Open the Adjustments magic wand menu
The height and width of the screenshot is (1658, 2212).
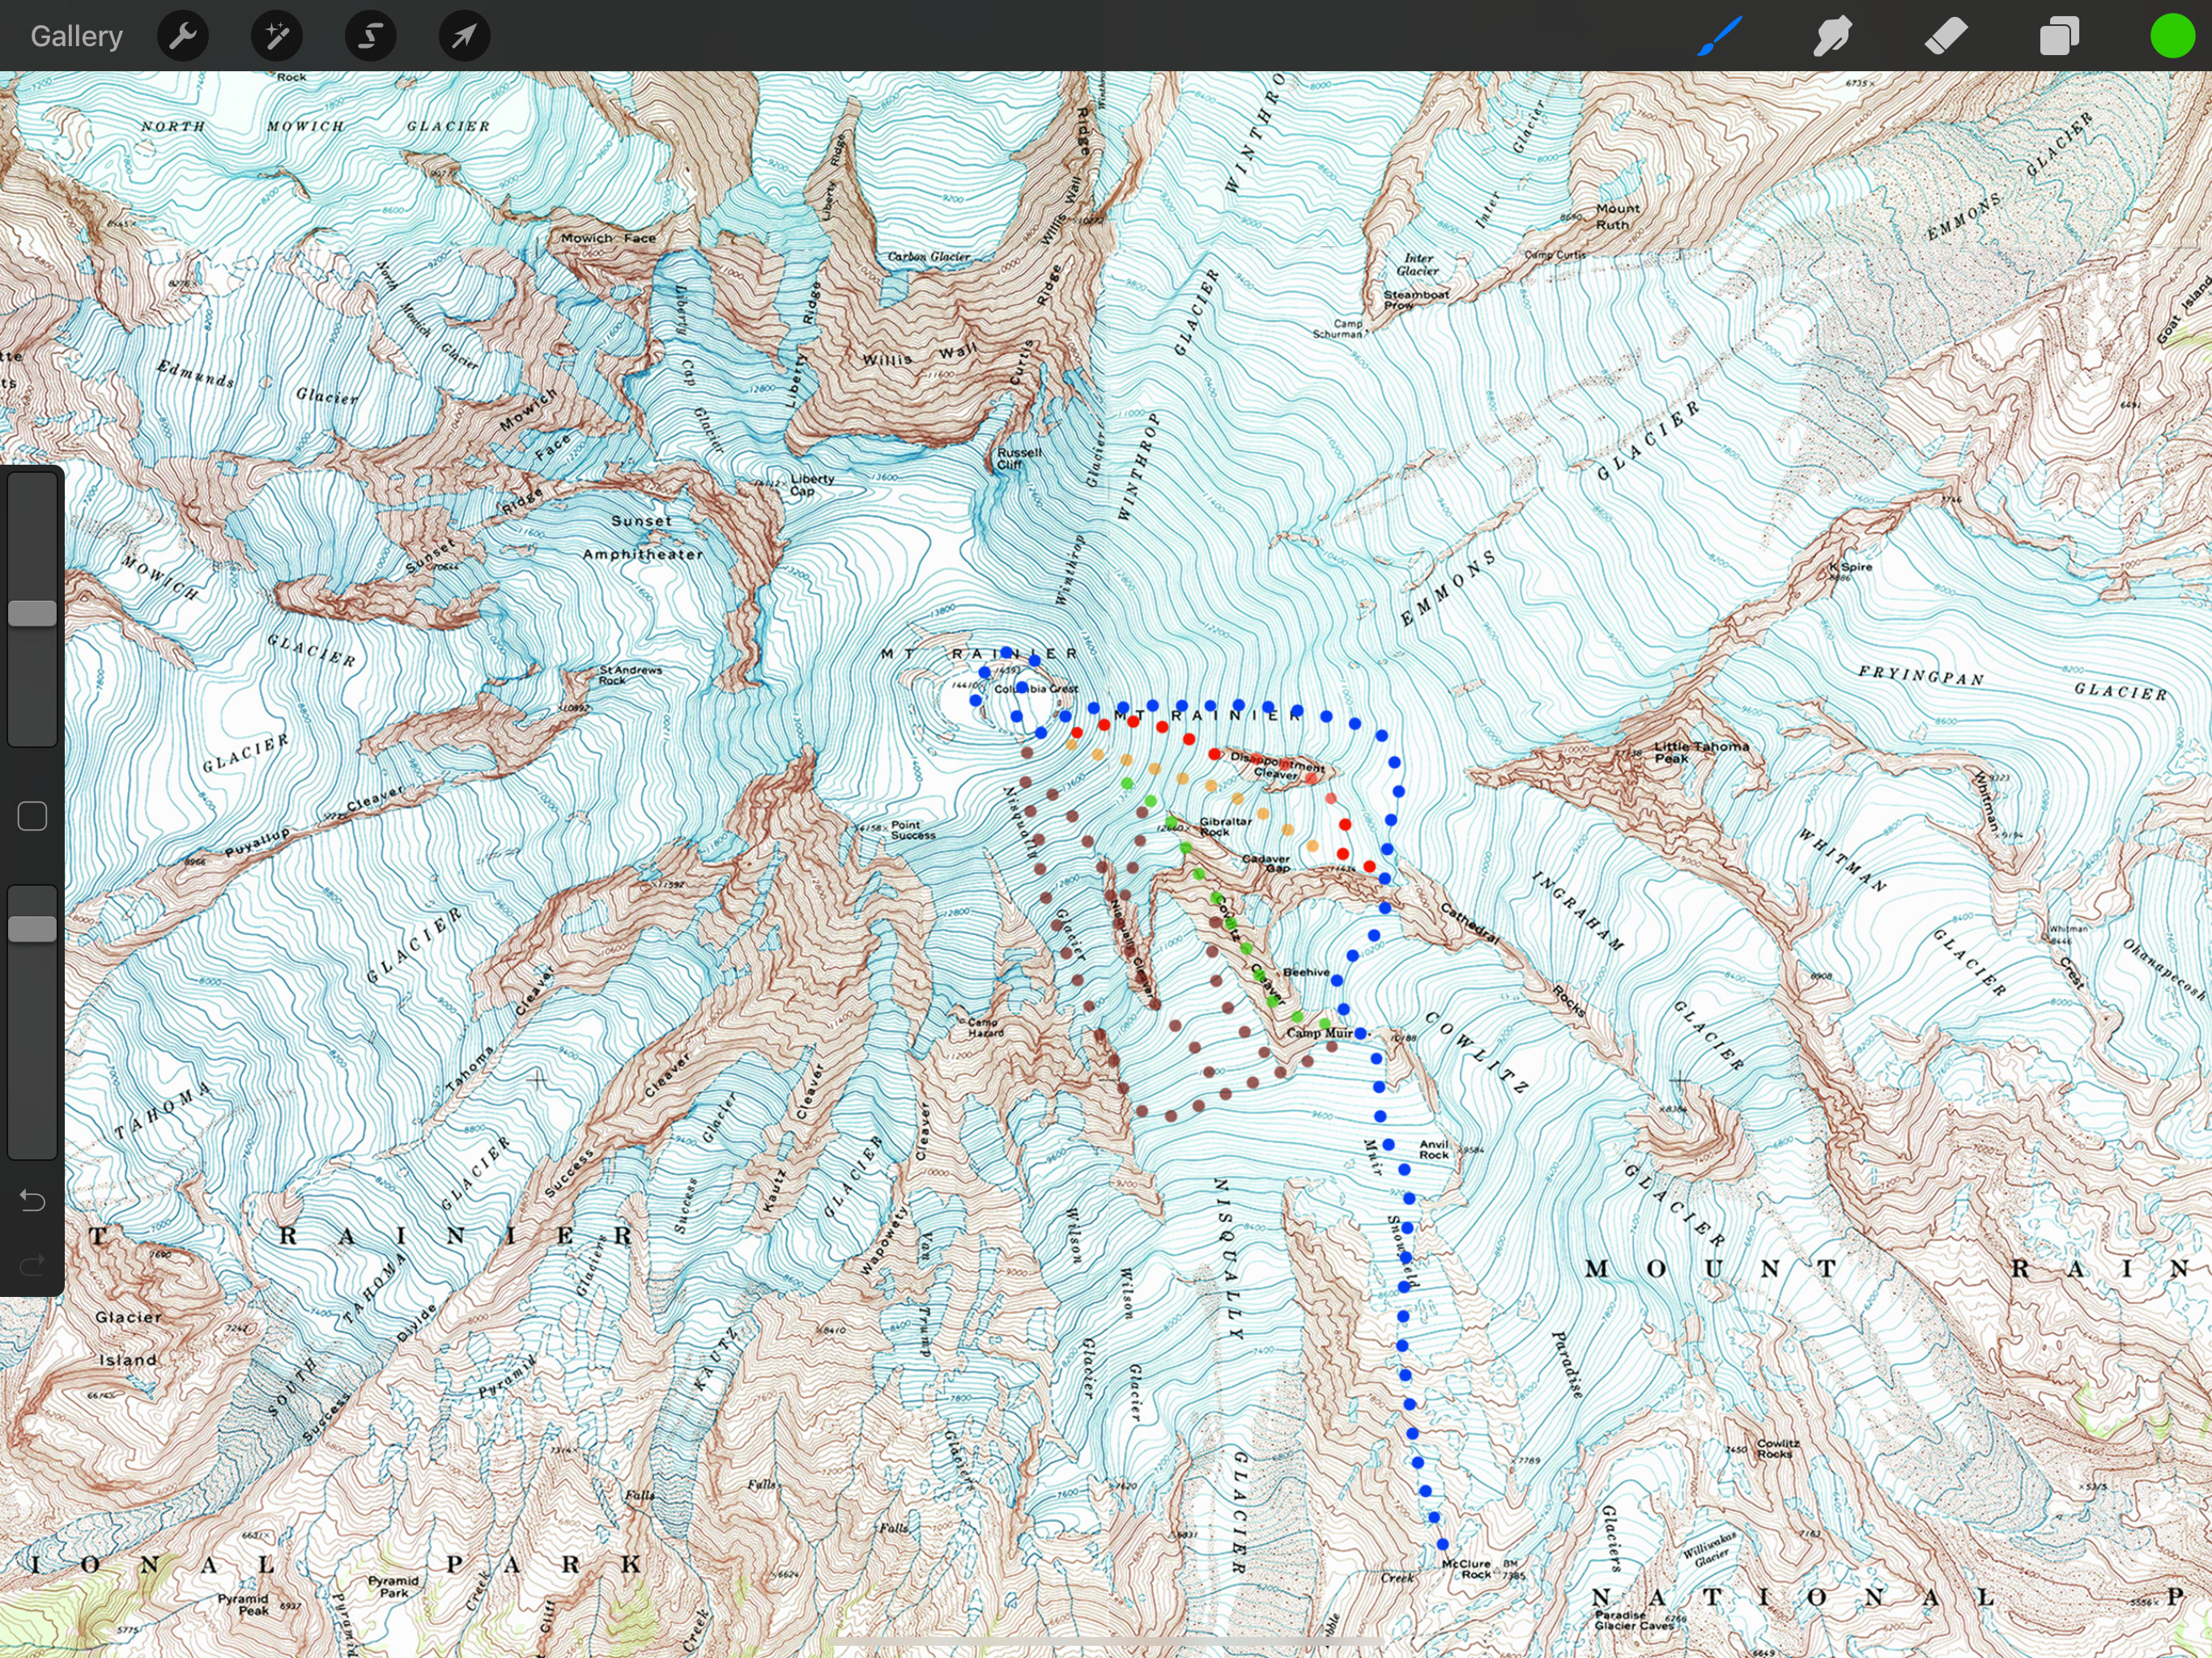pyautogui.click(x=277, y=37)
